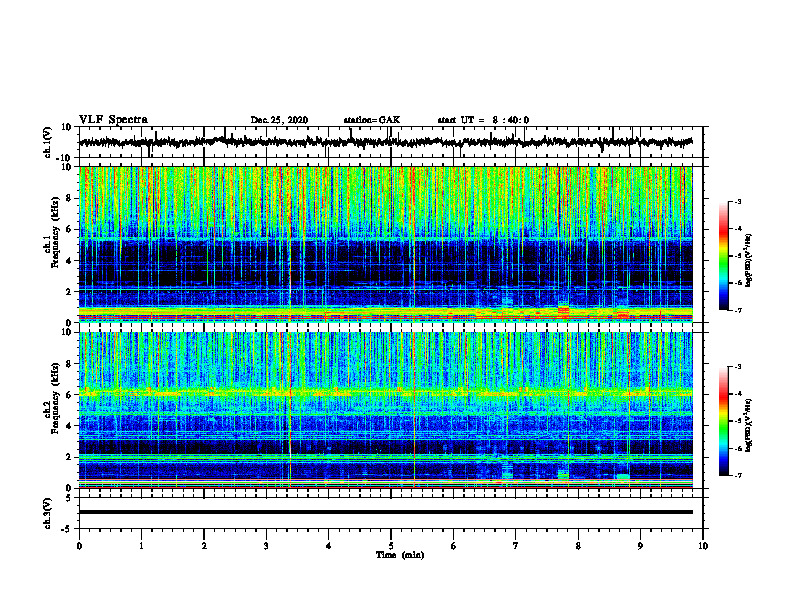
Task: Click the "ch.3(V)" axis label
Action: pos(48,514)
